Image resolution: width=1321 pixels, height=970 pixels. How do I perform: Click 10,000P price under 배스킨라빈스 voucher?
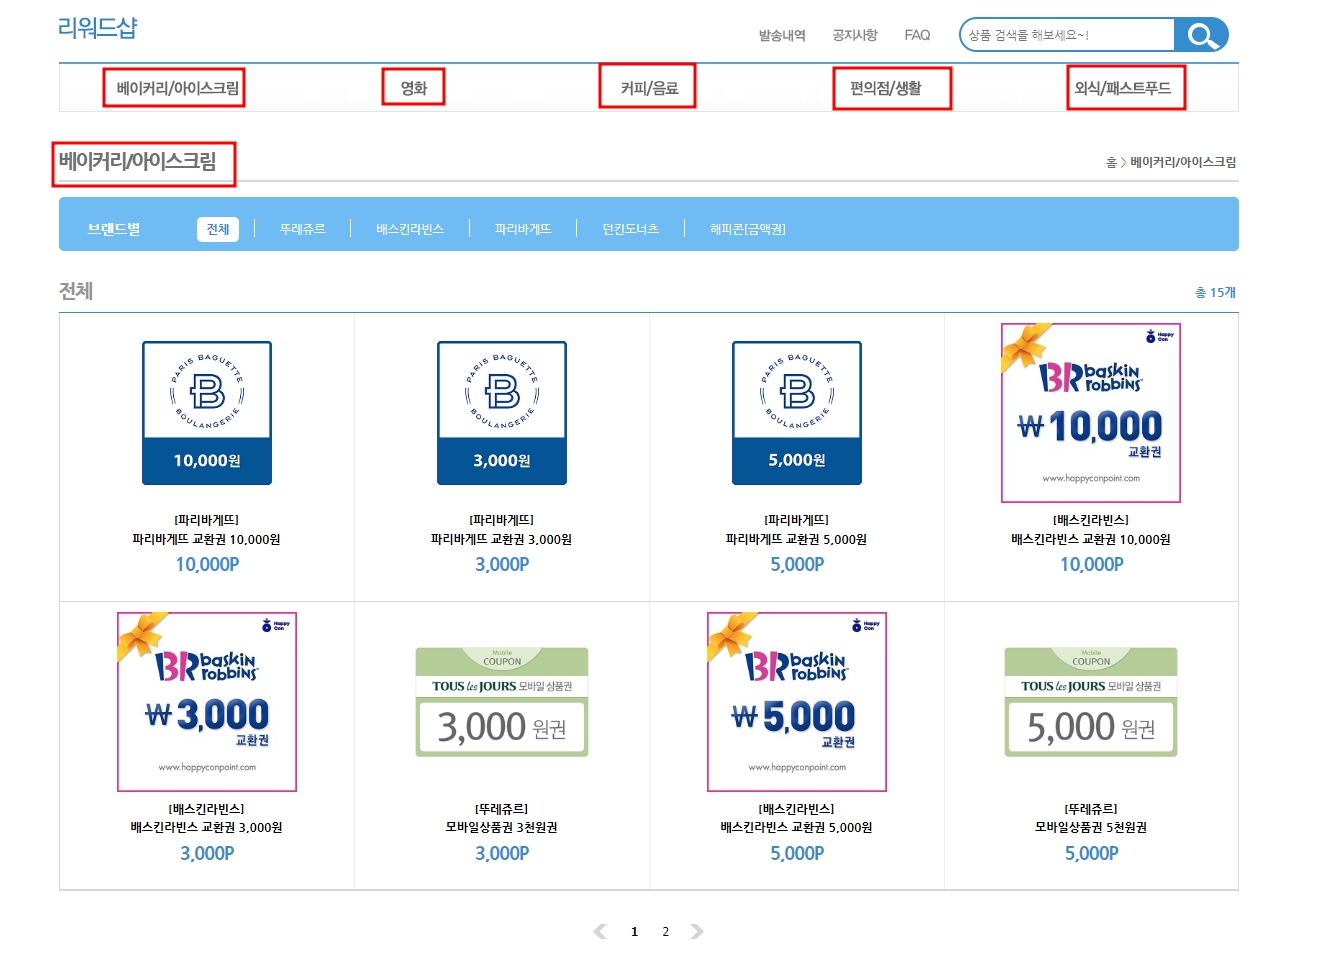click(x=1091, y=564)
